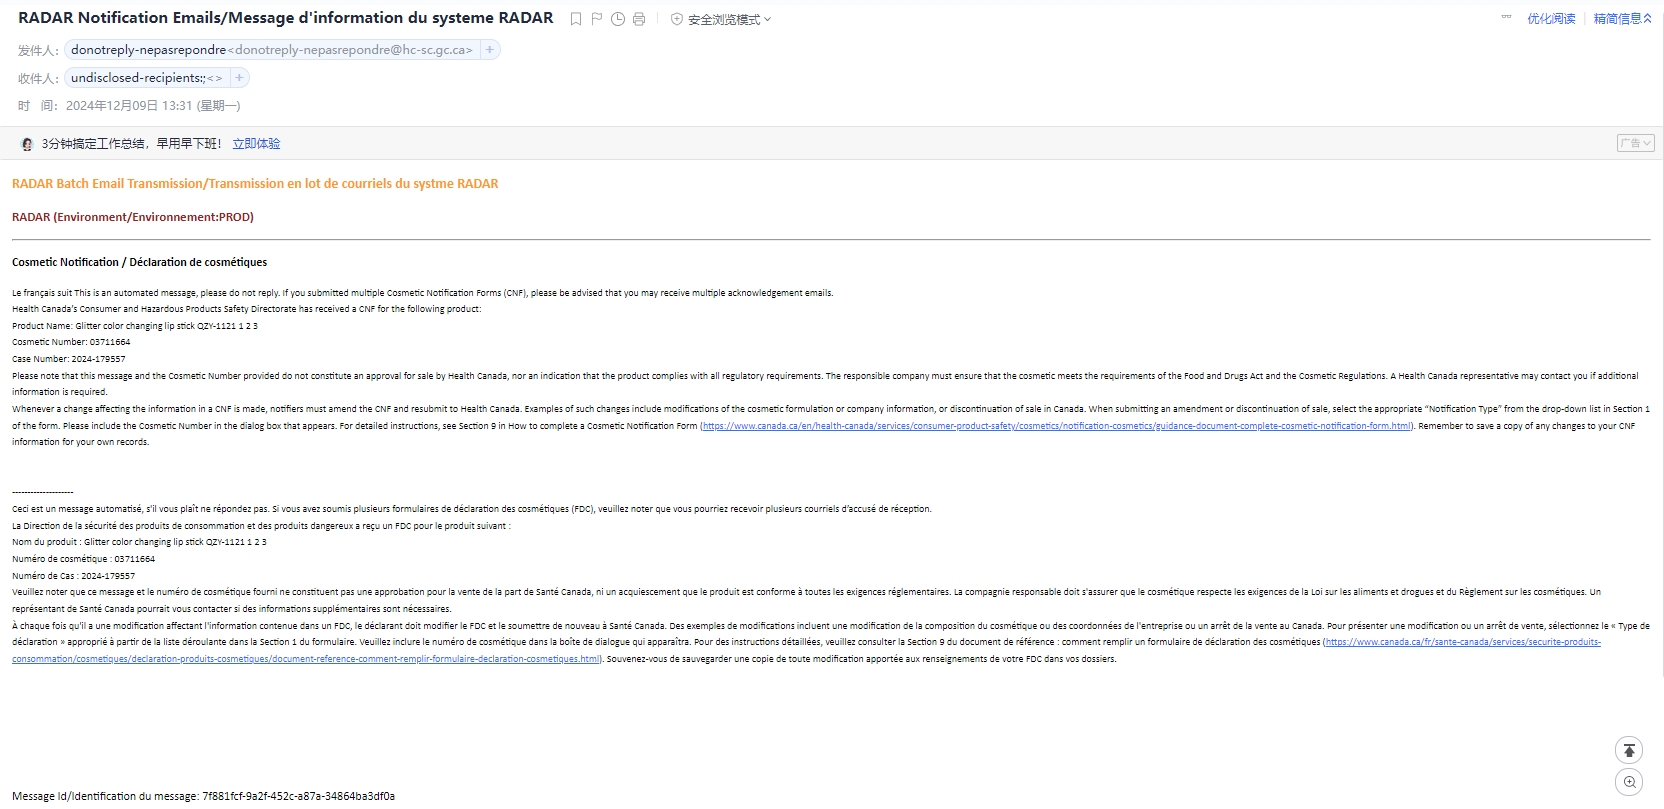Click the 优化阅读 link
The image size is (1664, 809).
coord(1551,19)
